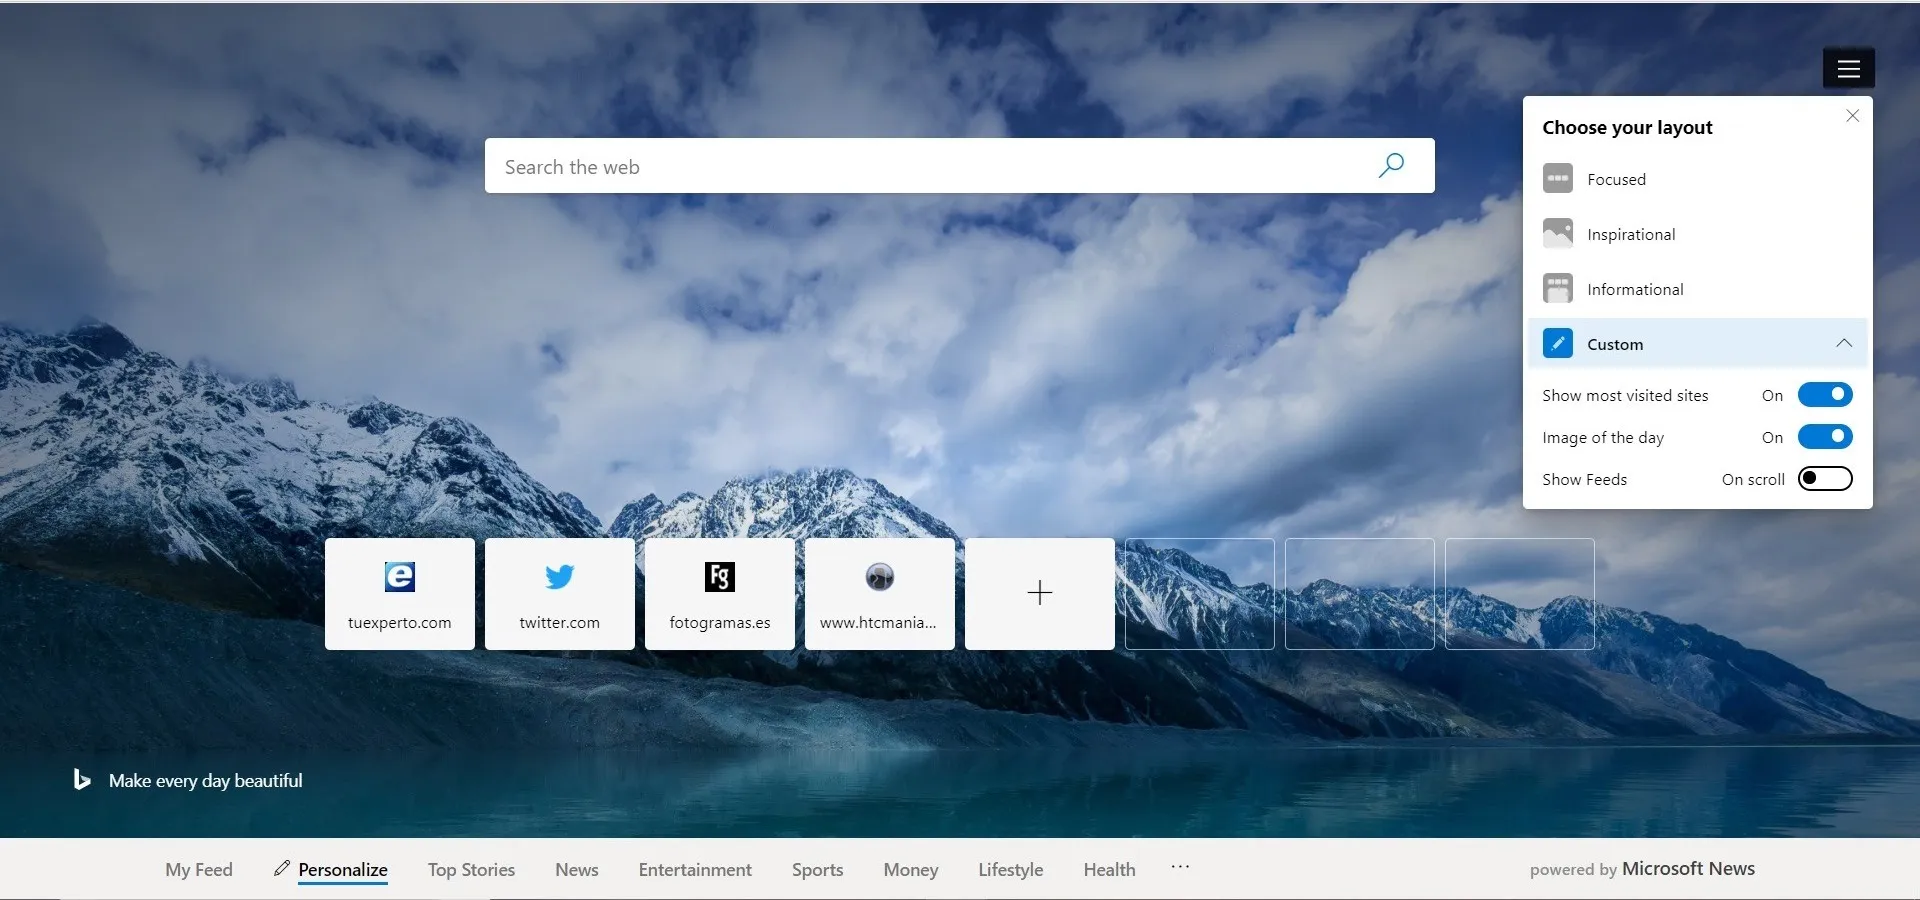Click the Personalize link
The height and width of the screenshot is (900, 1920).
pos(342,870)
